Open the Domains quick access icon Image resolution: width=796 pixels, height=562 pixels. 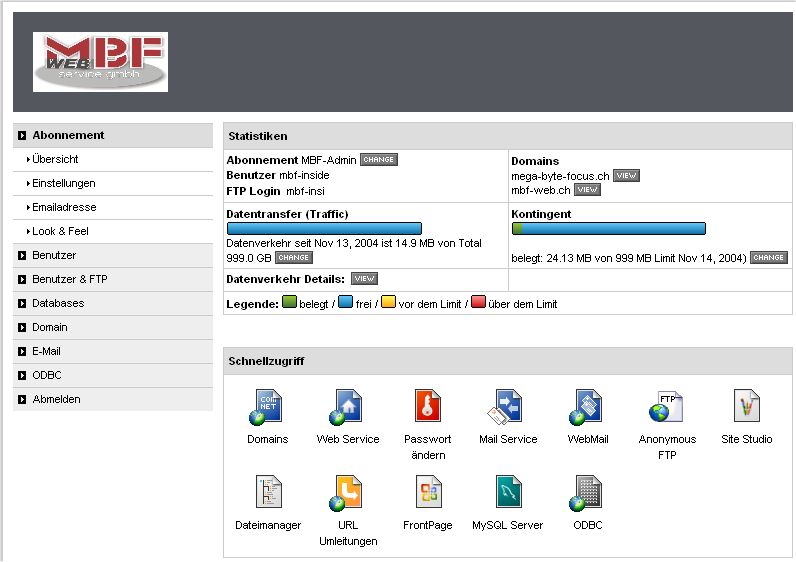click(267, 407)
